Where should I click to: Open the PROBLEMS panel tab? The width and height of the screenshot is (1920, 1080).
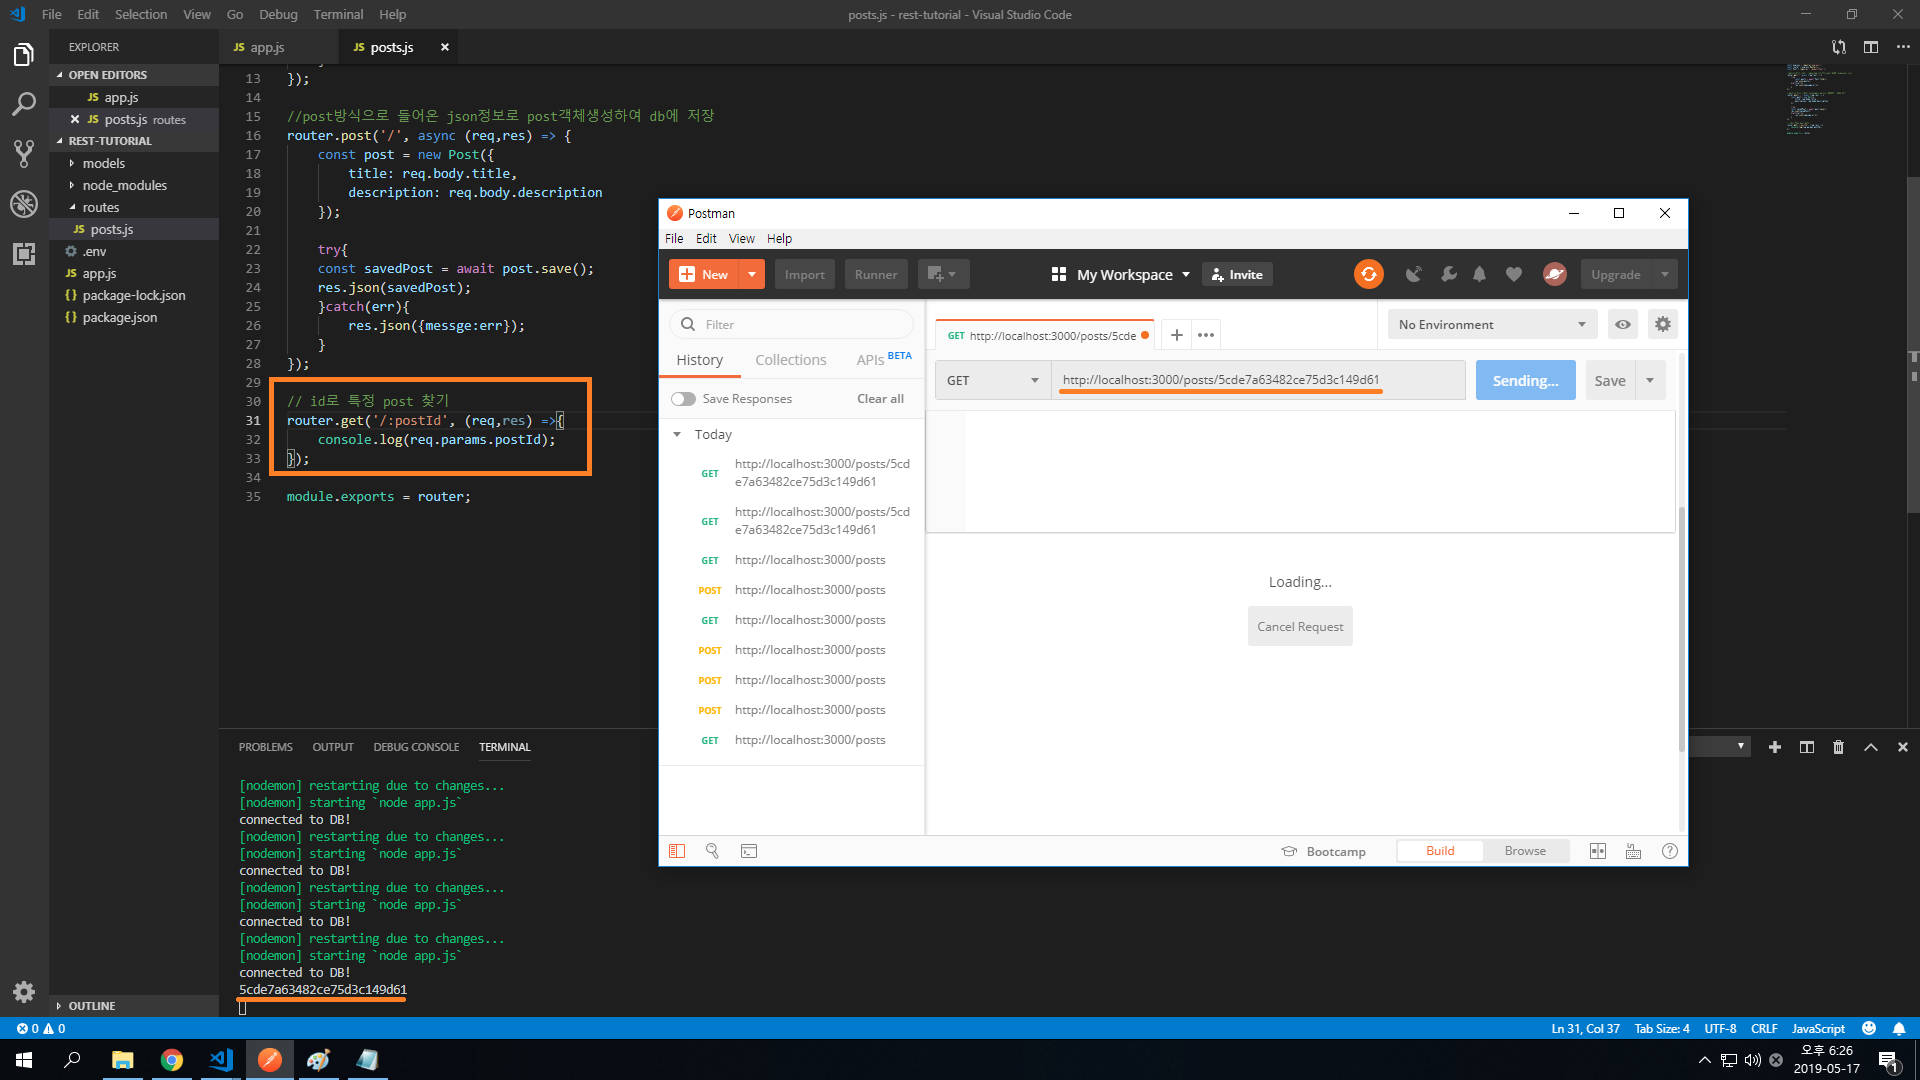click(266, 747)
